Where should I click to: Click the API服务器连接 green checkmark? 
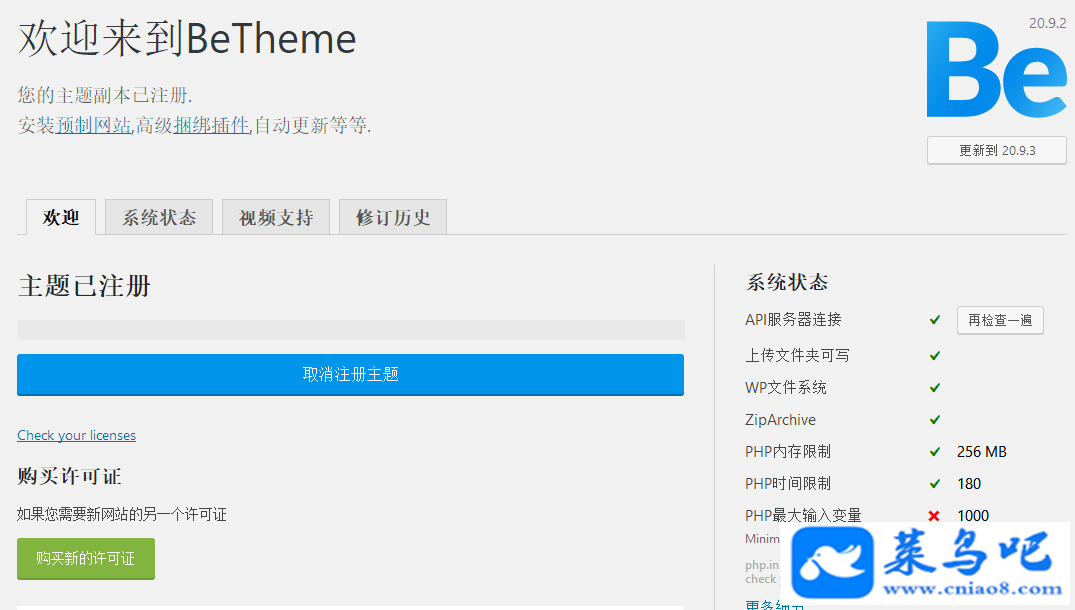(x=934, y=319)
